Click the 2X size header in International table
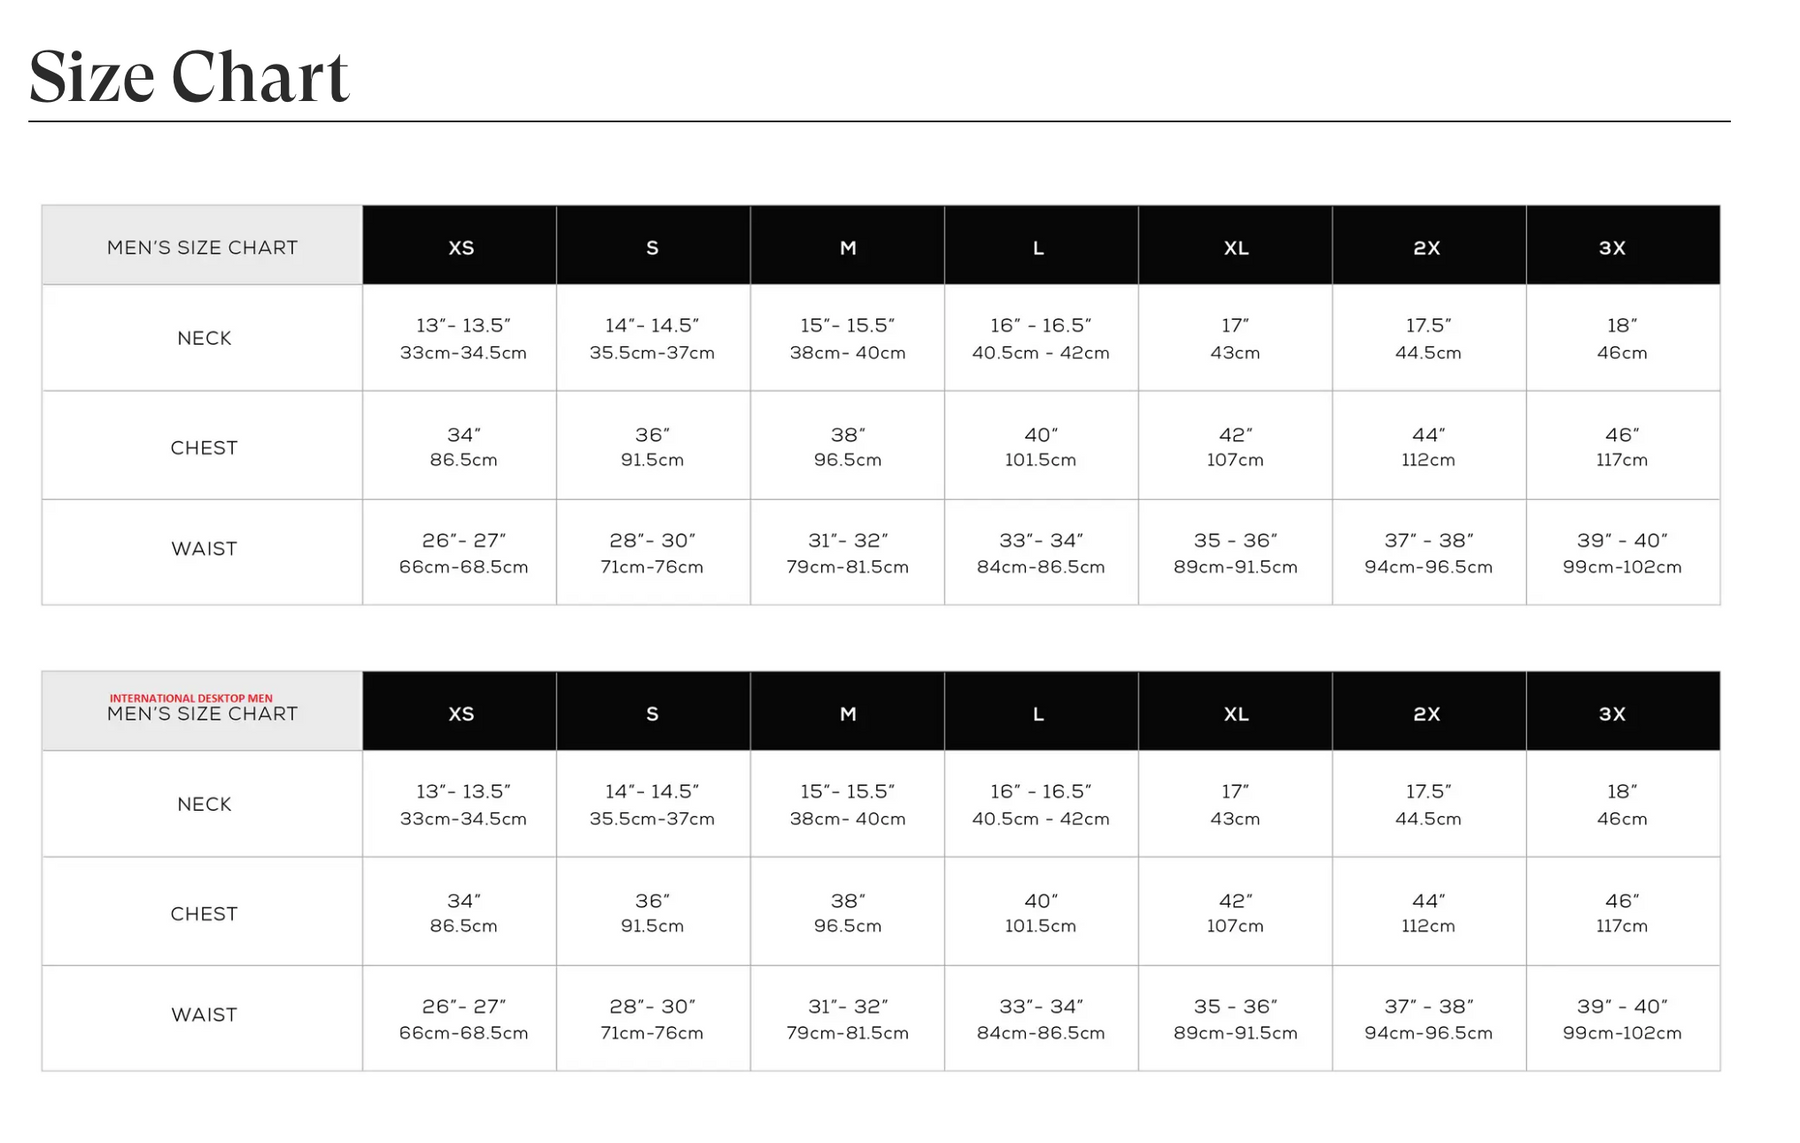The image size is (1800, 1143). (x=1426, y=713)
